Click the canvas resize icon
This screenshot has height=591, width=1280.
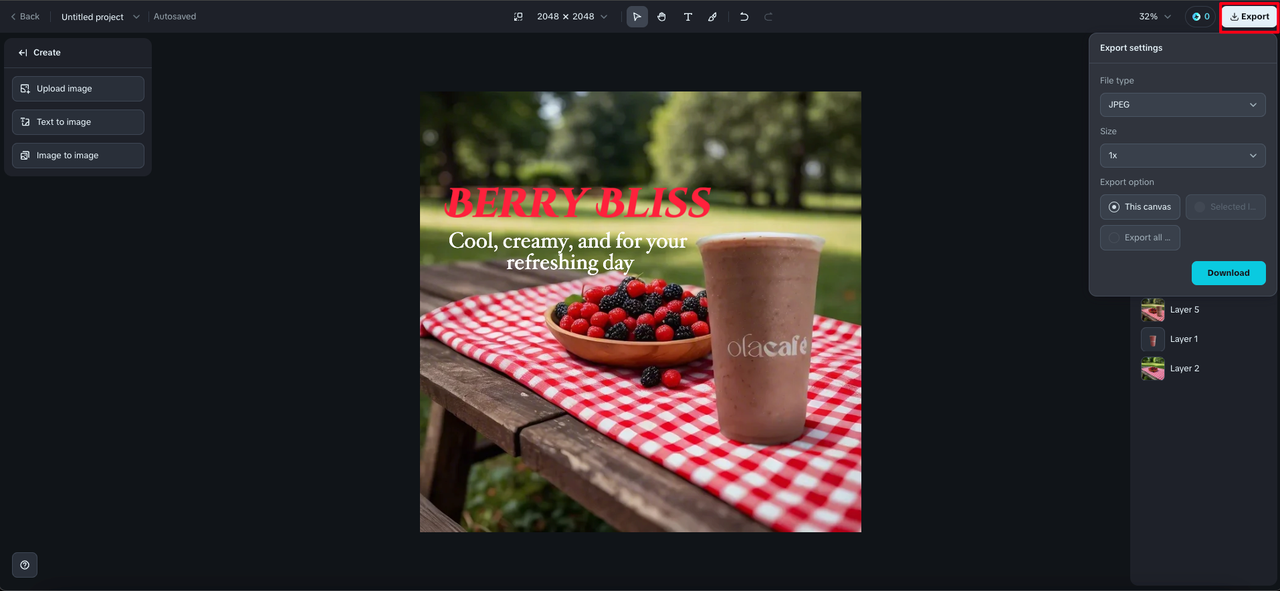point(518,17)
